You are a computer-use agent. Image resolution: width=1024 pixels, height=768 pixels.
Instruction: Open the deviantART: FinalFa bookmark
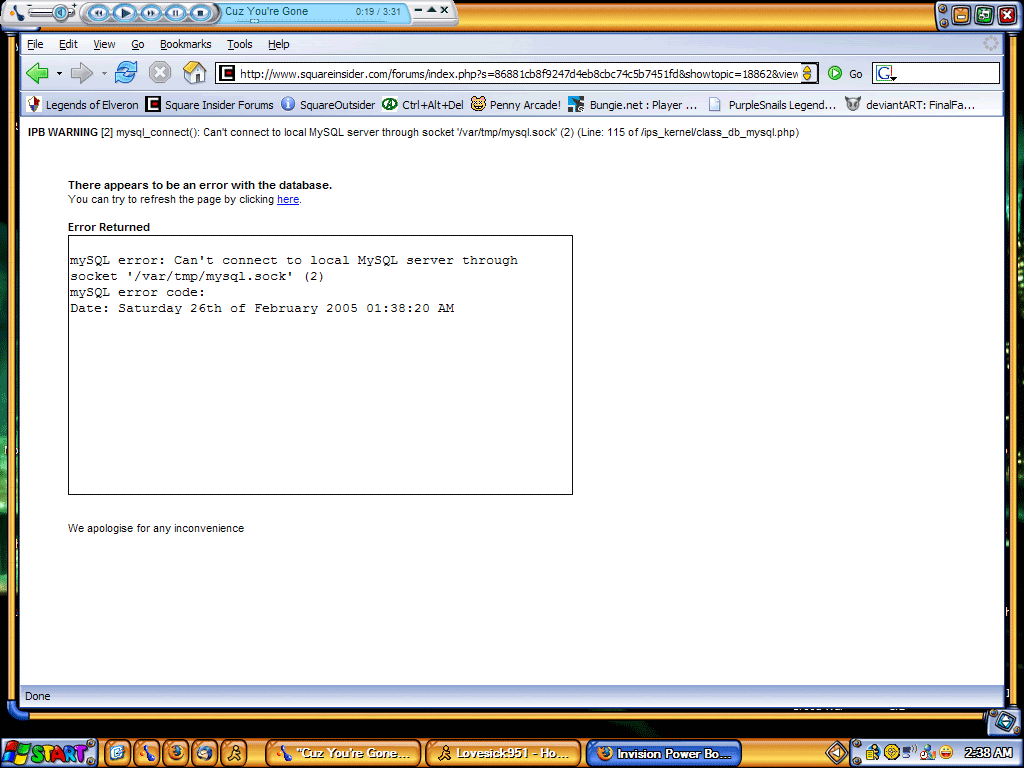coord(910,104)
